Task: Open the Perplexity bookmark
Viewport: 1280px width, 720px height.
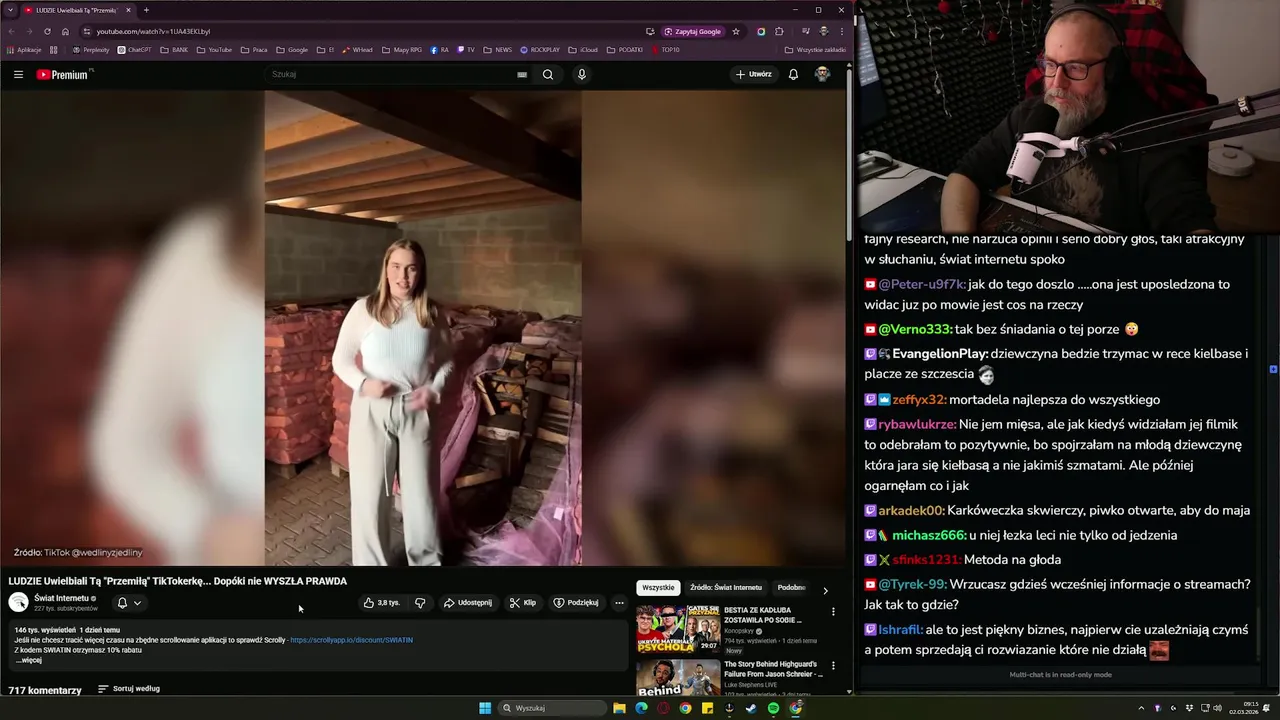Action: pyautogui.click(x=91, y=50)
